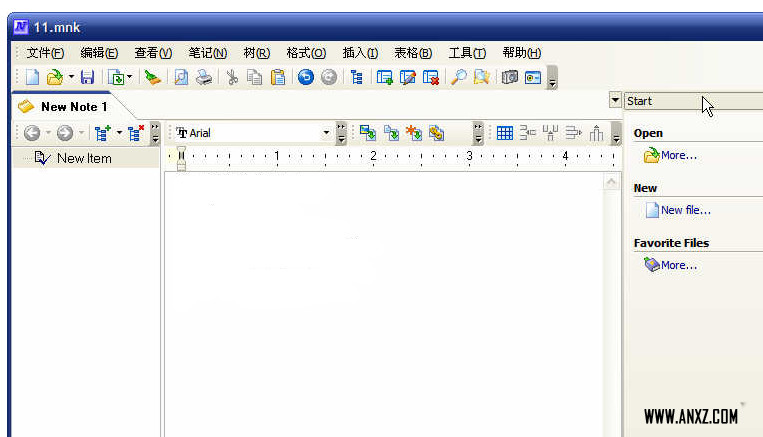Click the Open file folder icon
The width and height of the screenshot is (763, 437).
(x=55, y=77)
